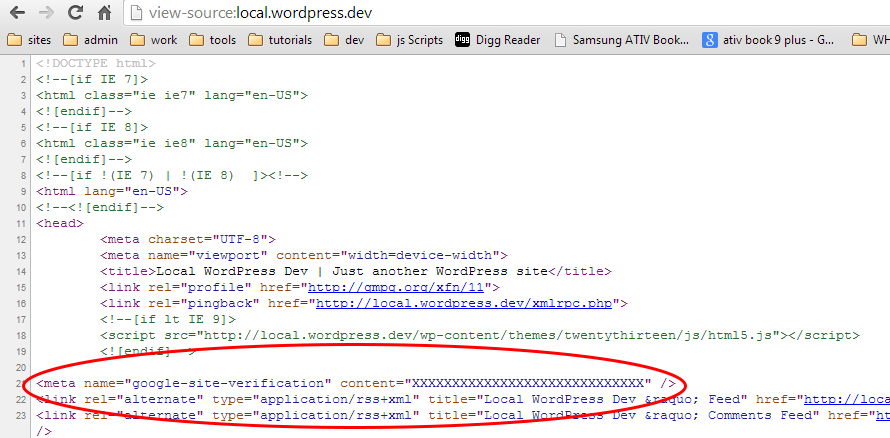Click the title tag text on line 14
The image size is (890, 438).
(x=356, y=271)
